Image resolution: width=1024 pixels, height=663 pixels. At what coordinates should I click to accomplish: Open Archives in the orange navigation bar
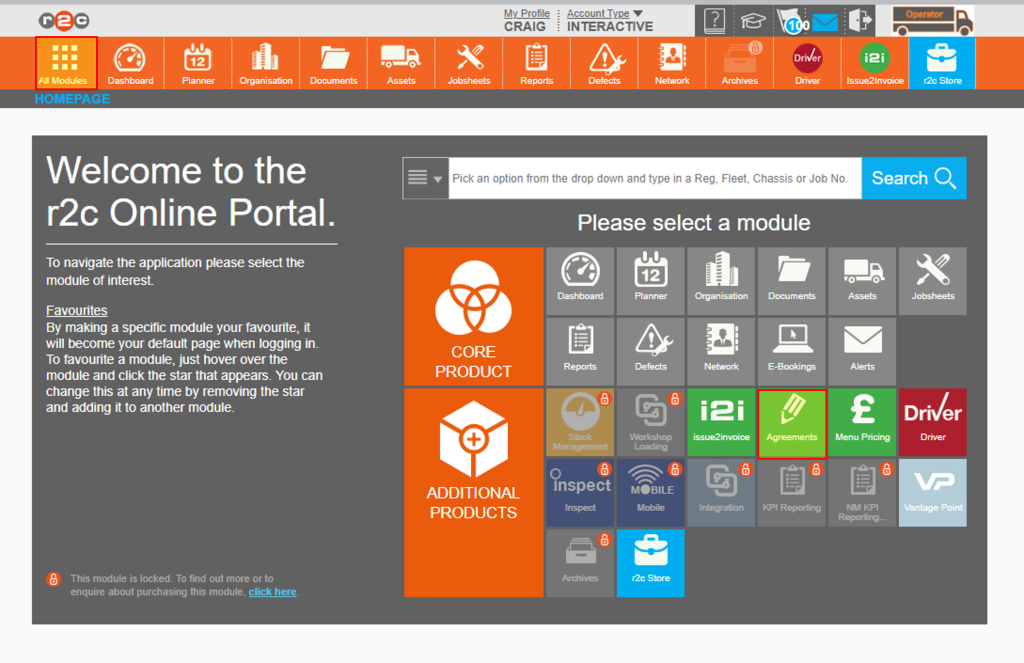pos(740,63)
